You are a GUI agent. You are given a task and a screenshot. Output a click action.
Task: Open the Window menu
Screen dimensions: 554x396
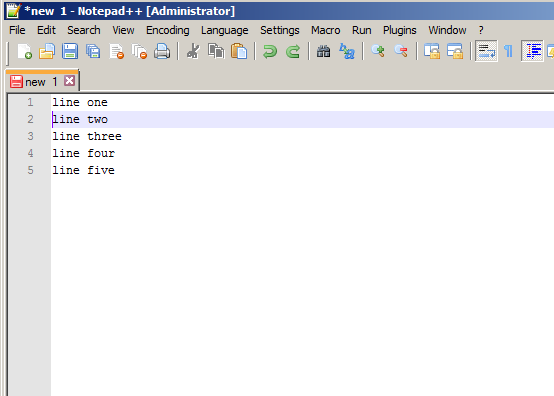pos(447,30)
